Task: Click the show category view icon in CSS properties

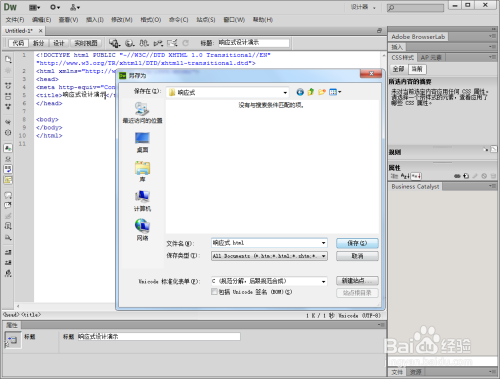Action: tap(394, 176)
